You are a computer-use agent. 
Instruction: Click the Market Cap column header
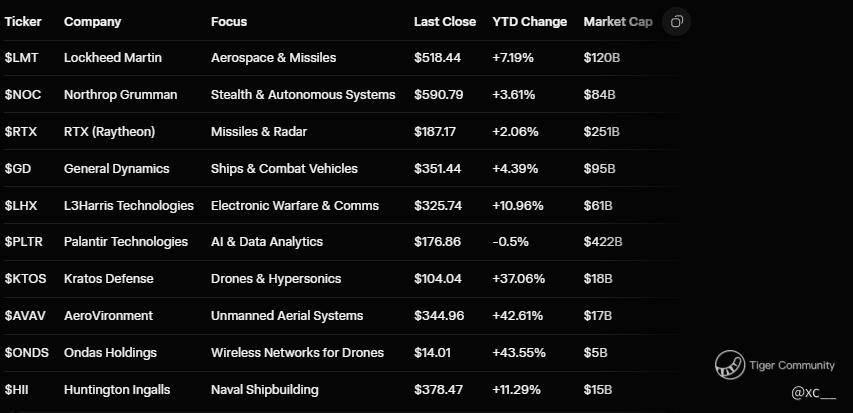pyautogui.click(x=618, y=22)
